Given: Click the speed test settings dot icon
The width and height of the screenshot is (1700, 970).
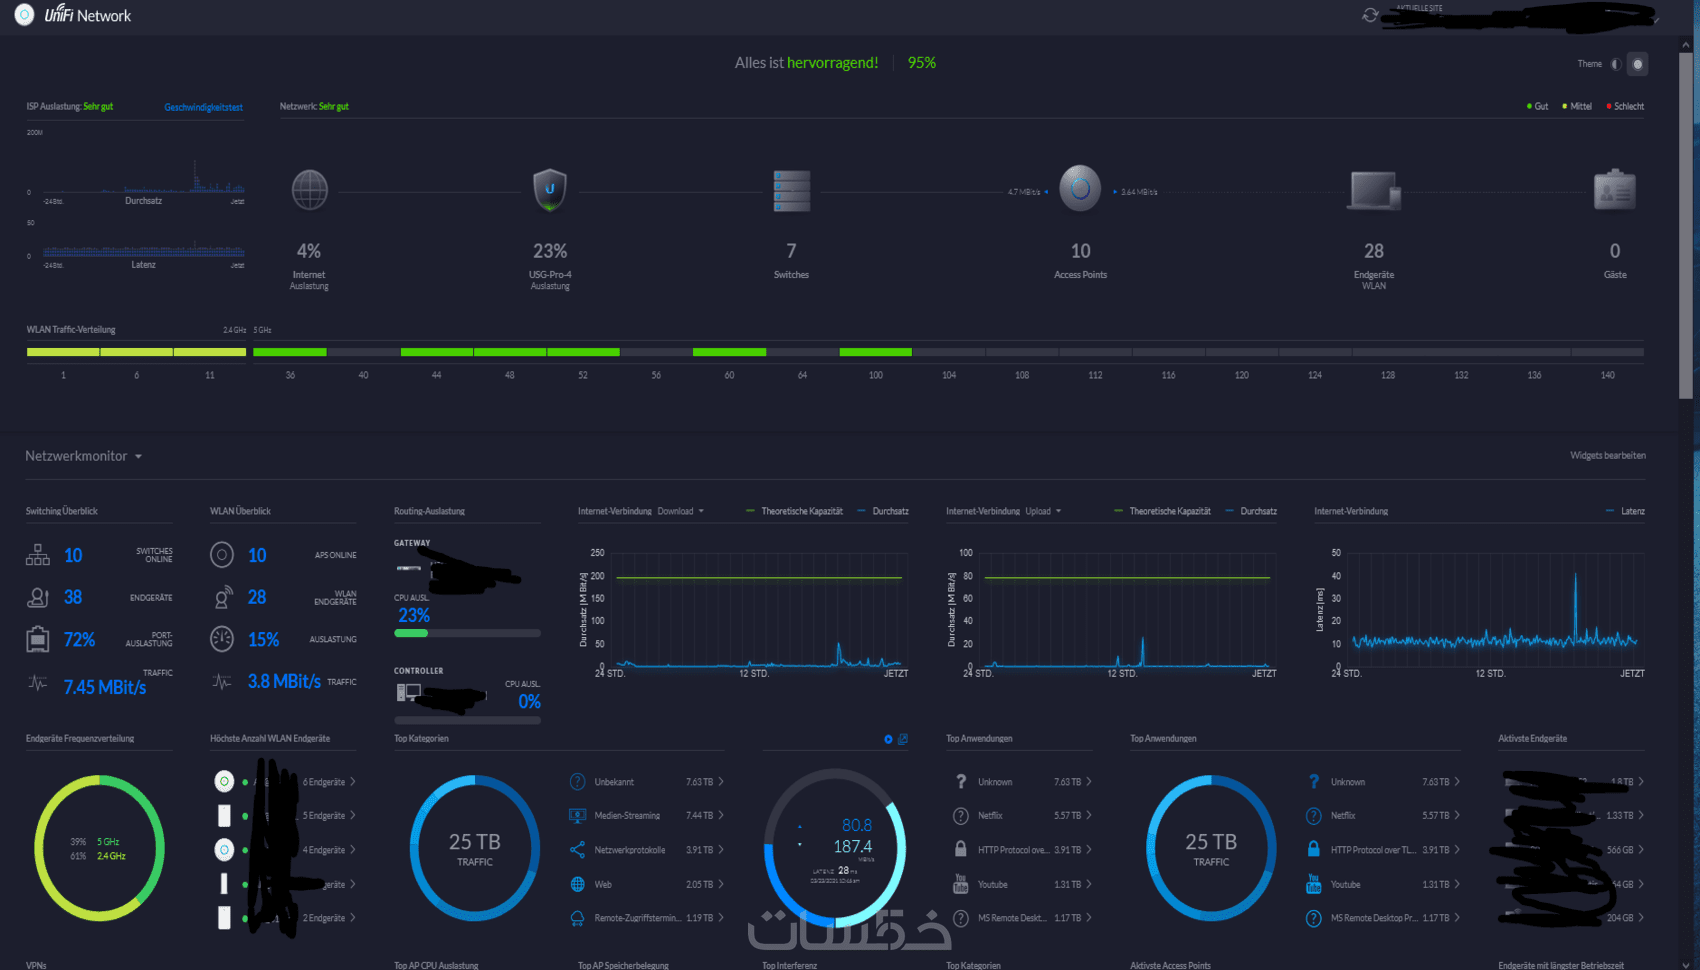Looking at the screenshot, I should tap(888, 739).
